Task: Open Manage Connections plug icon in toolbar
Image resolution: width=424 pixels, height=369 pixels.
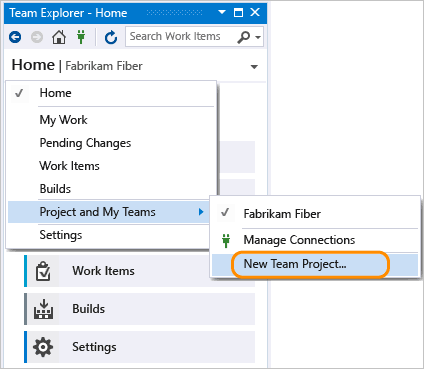Action: (81, 37)
